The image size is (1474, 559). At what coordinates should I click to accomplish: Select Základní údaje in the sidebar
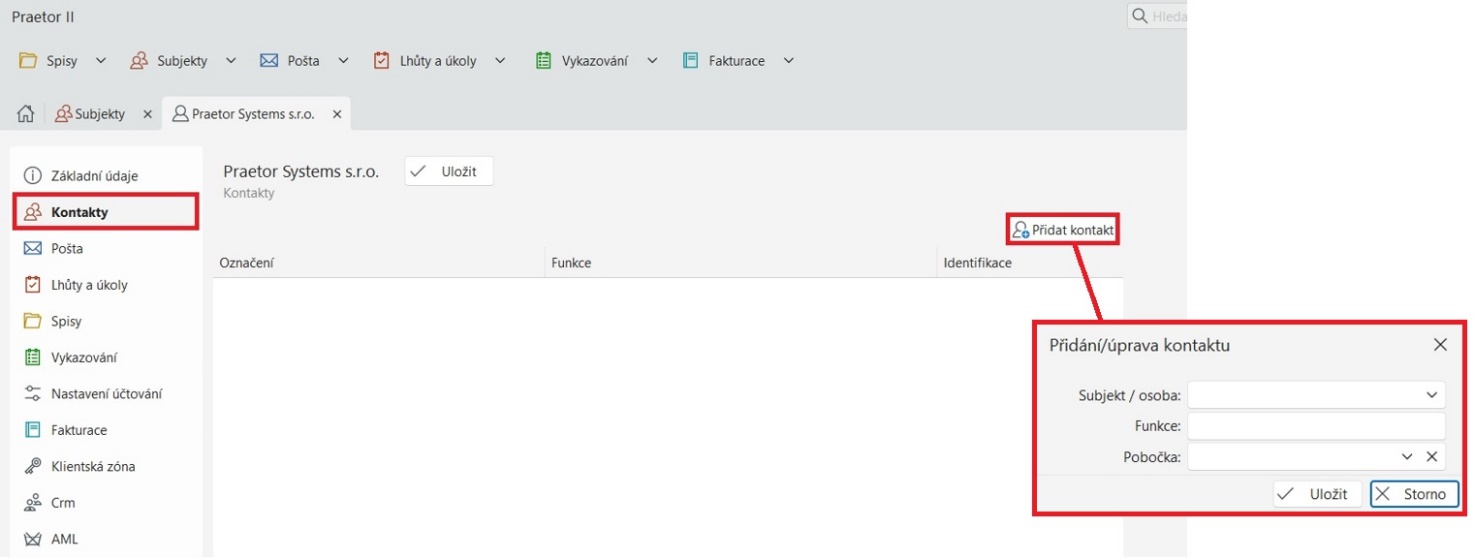(x=94, y=176)
